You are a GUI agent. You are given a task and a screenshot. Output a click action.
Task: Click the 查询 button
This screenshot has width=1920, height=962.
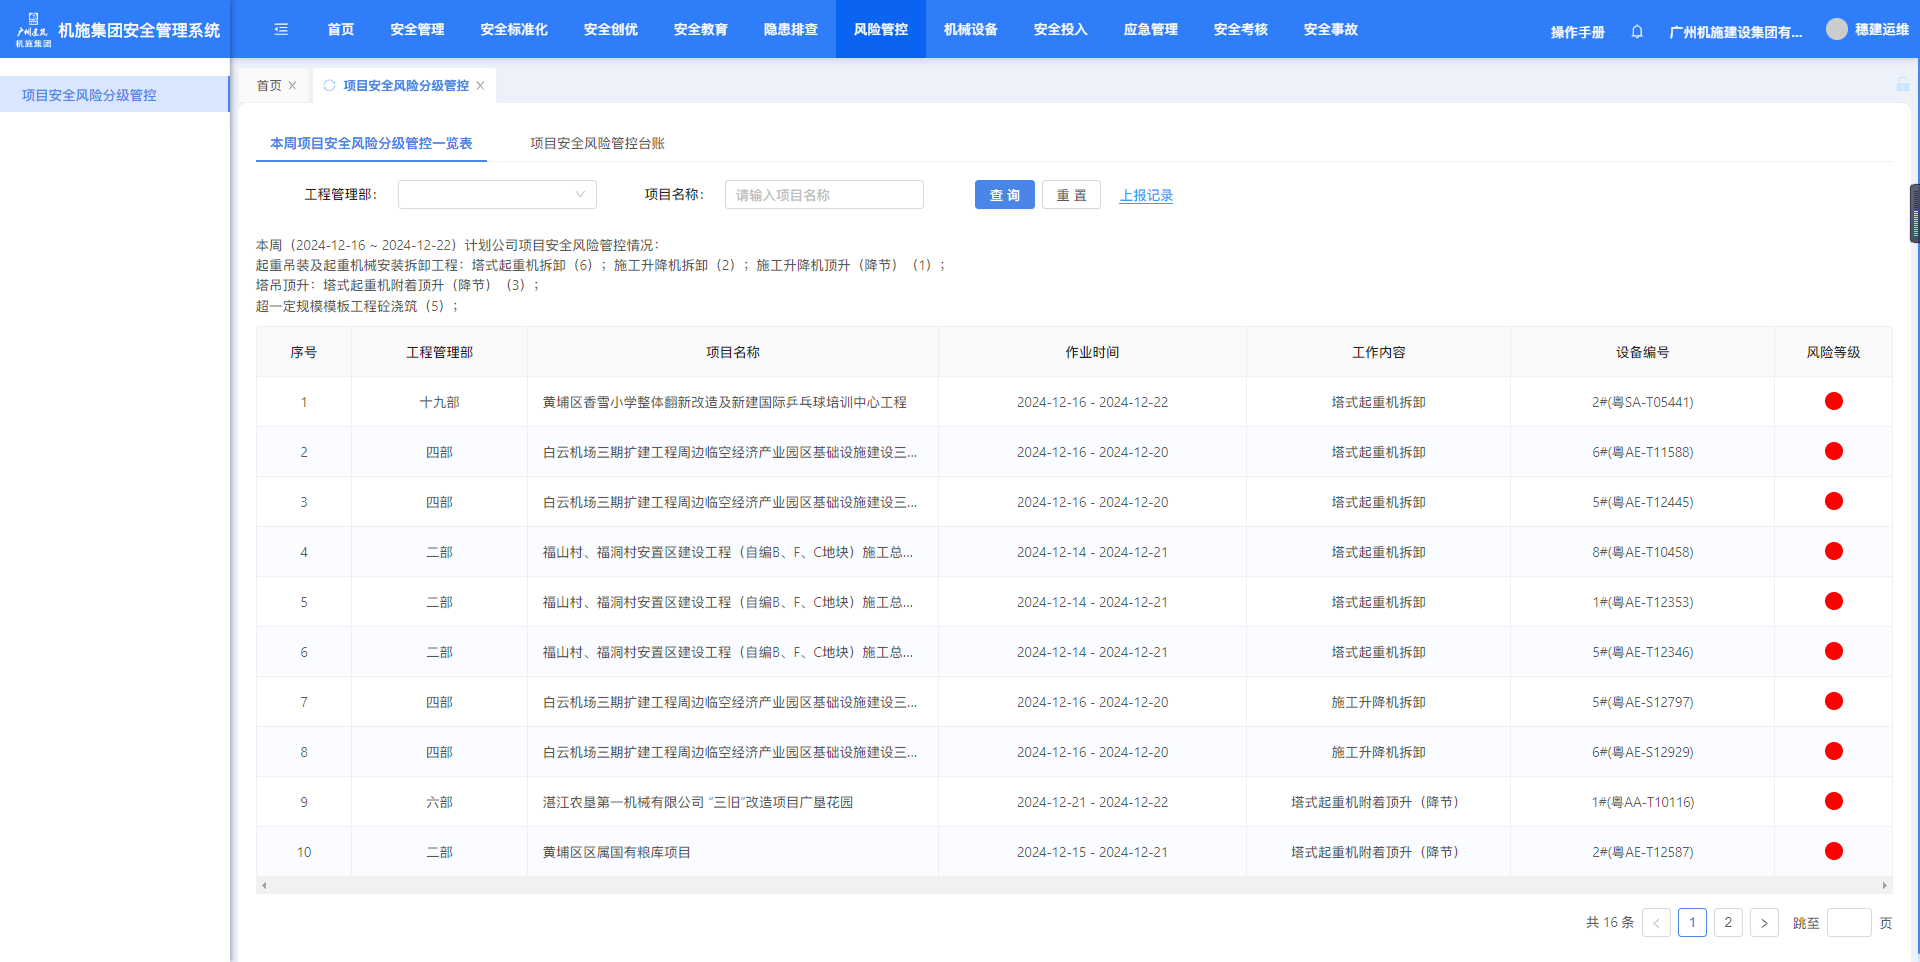click(1004, 195)
